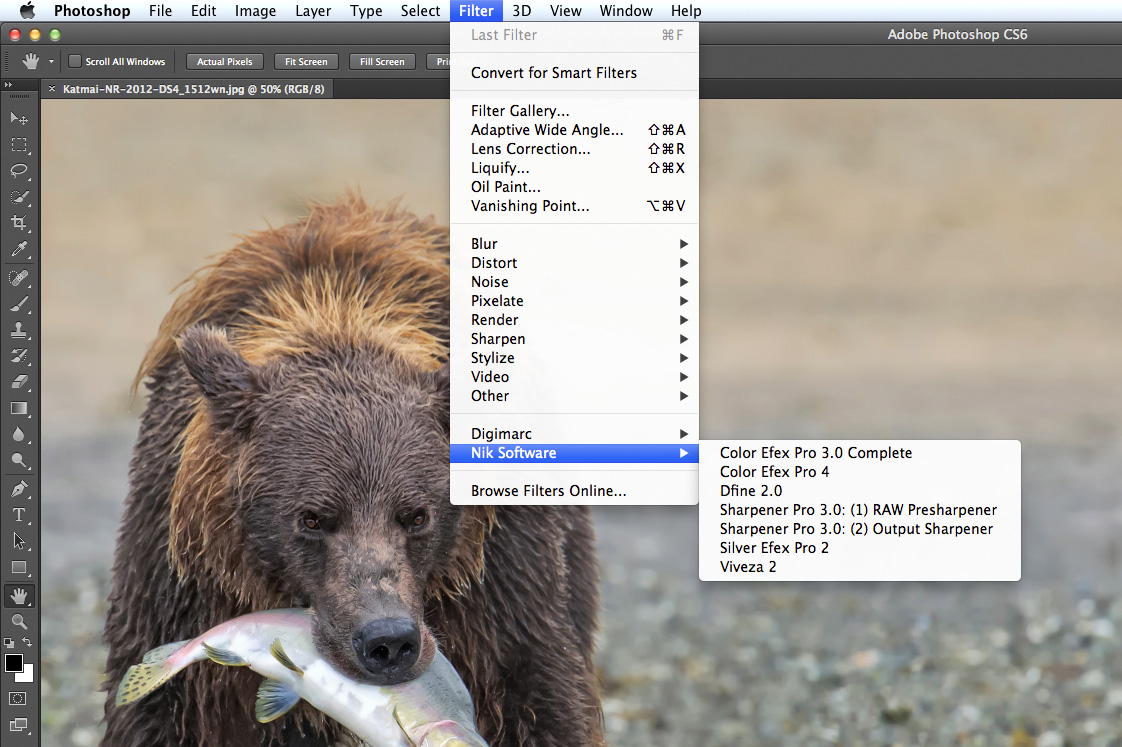Select the History Brush tool
Screen dimensions: 1122x747
coord(19,356)
